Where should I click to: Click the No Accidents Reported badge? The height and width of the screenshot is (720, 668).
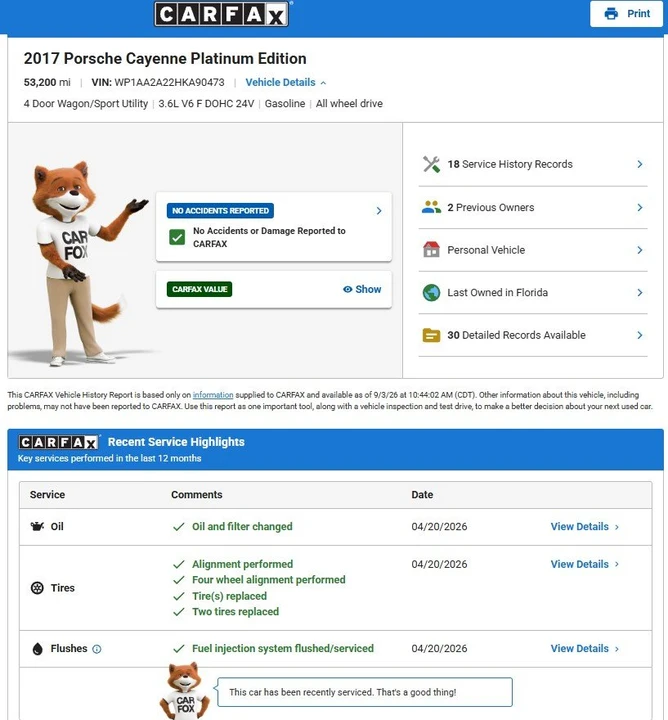click(220, 211)
